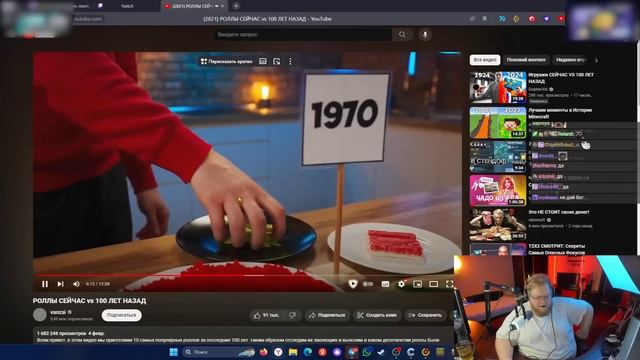The width and height of the screenshot is (640, 360).
Task: Open the three-dot menu over the video
Action: click(290, 61)
